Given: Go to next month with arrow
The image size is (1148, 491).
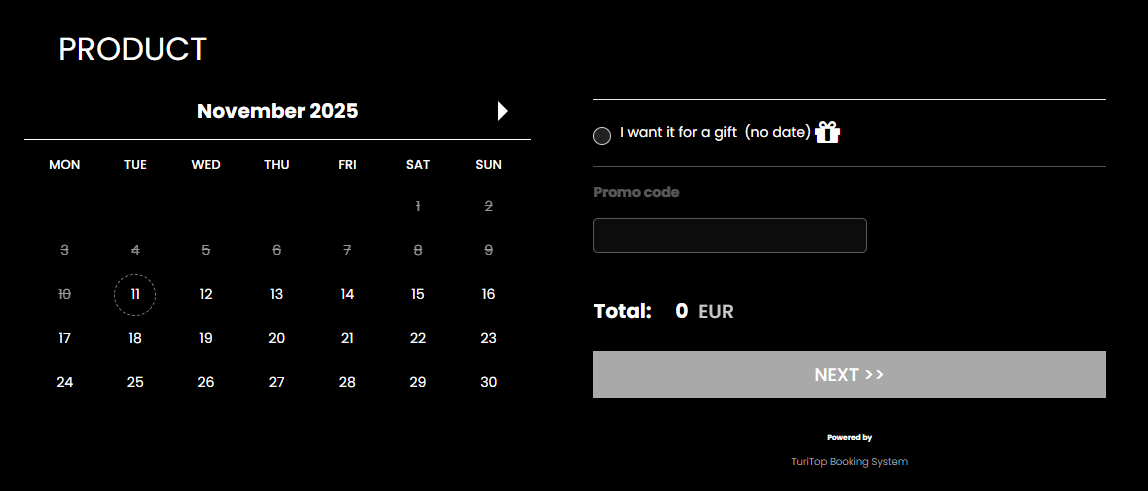Looking at the screenshot, I should (503, 111).
